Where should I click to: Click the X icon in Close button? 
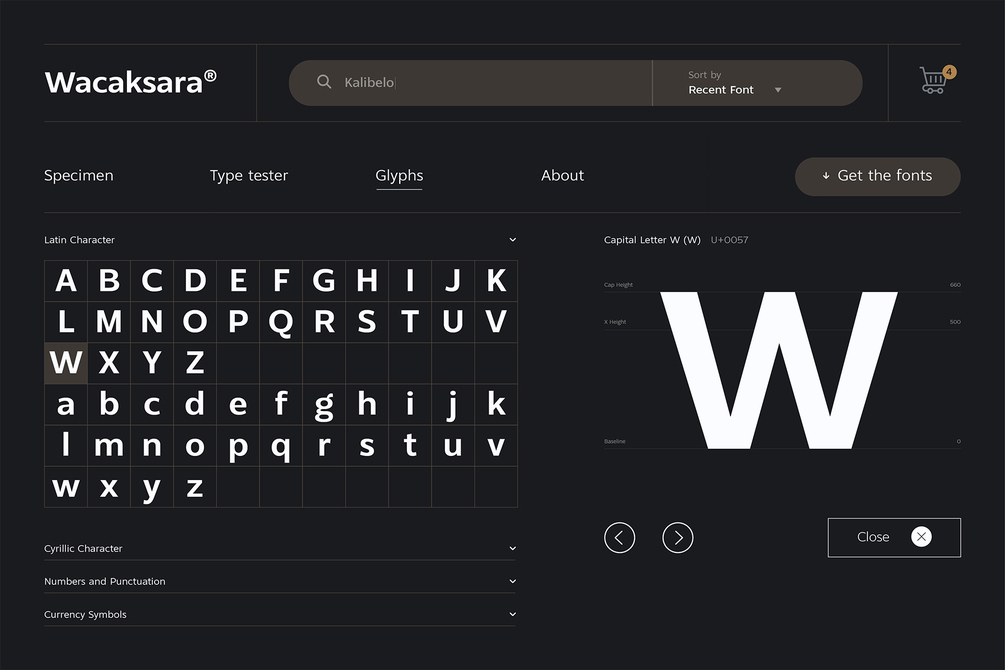(921, 537)
